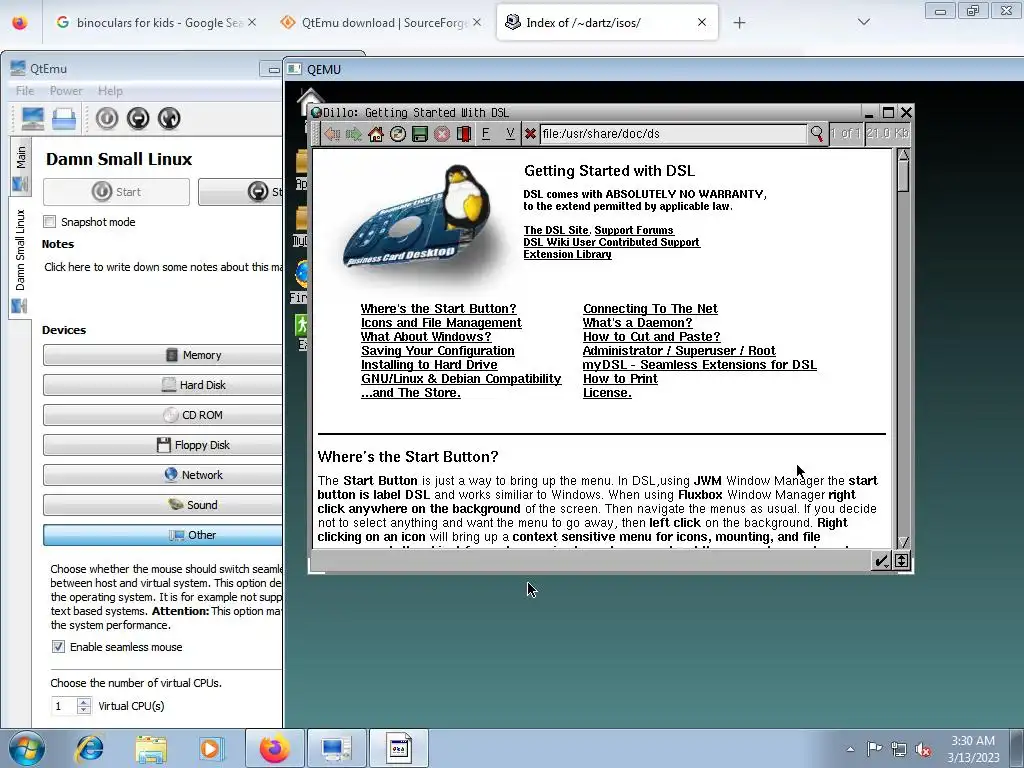Open QtEmu Help menu
1024x768 pixels.
[110, 91]
